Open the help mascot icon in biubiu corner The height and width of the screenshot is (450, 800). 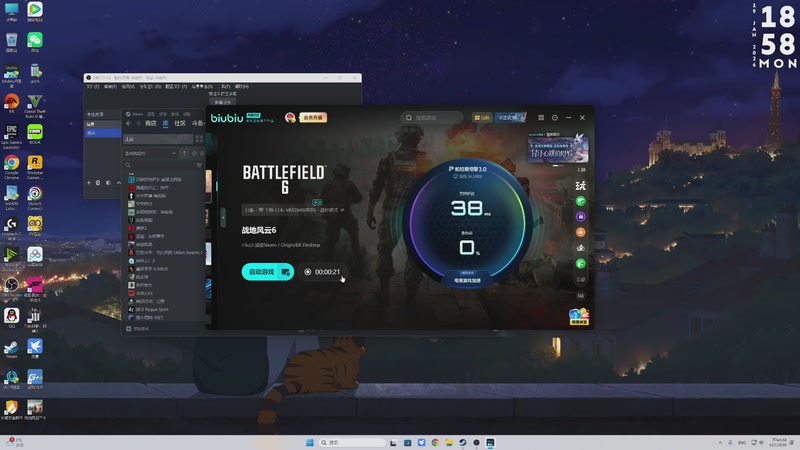tap(579, 316)
